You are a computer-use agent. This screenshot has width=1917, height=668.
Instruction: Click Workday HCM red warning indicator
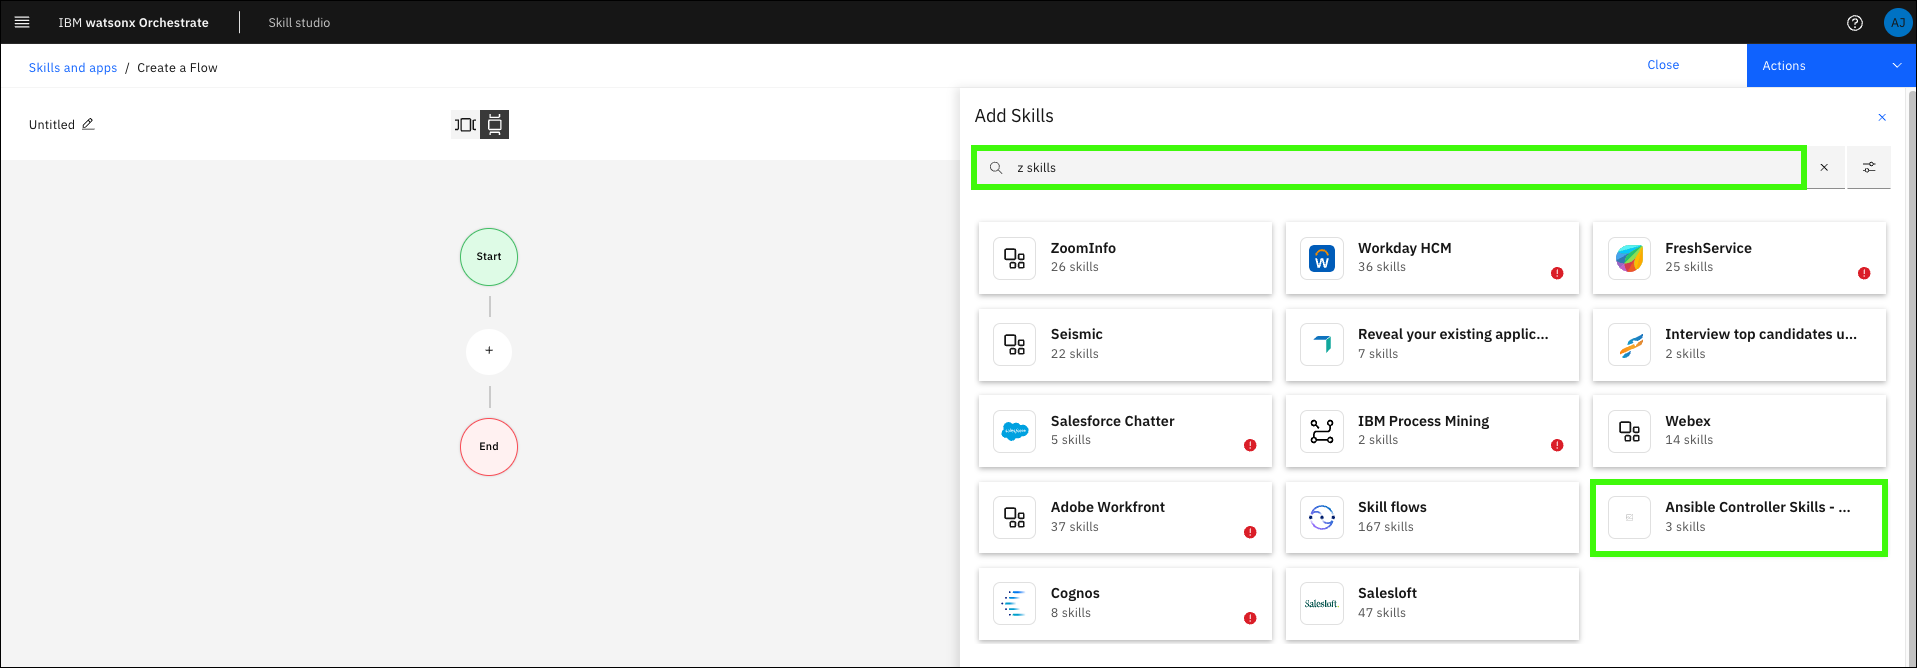coord(1557,273)
